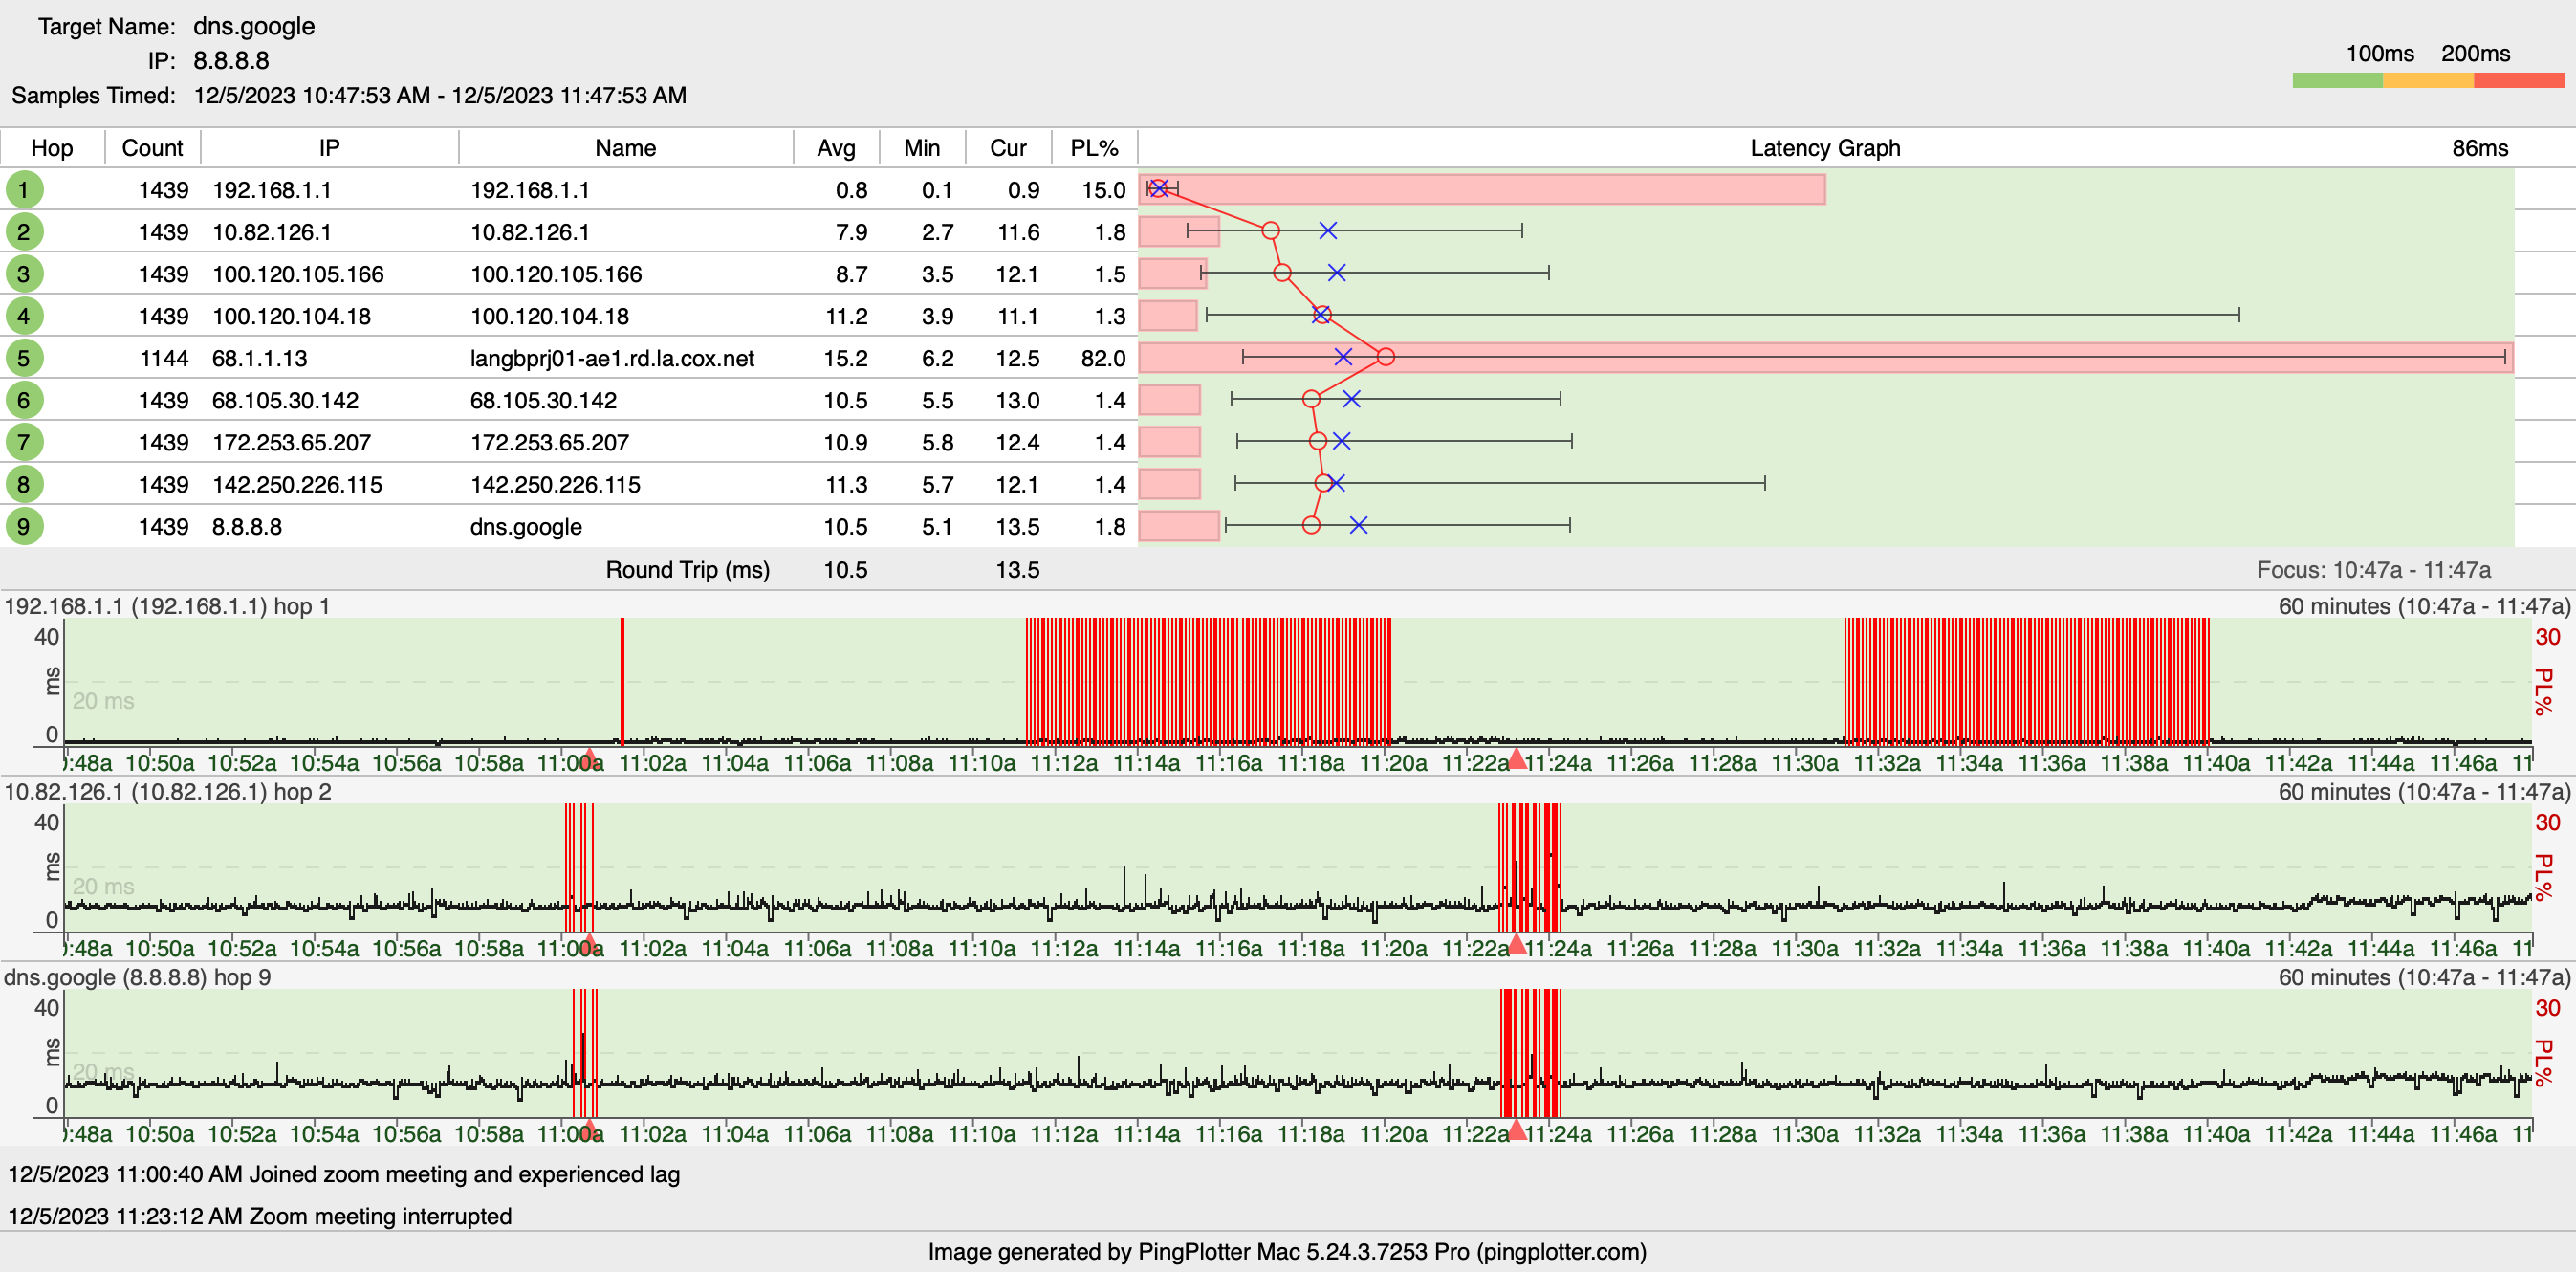Click the red circle on hop 5 latency graph
This screenshot has height=1272, width=2576.
pos(1385,357)
